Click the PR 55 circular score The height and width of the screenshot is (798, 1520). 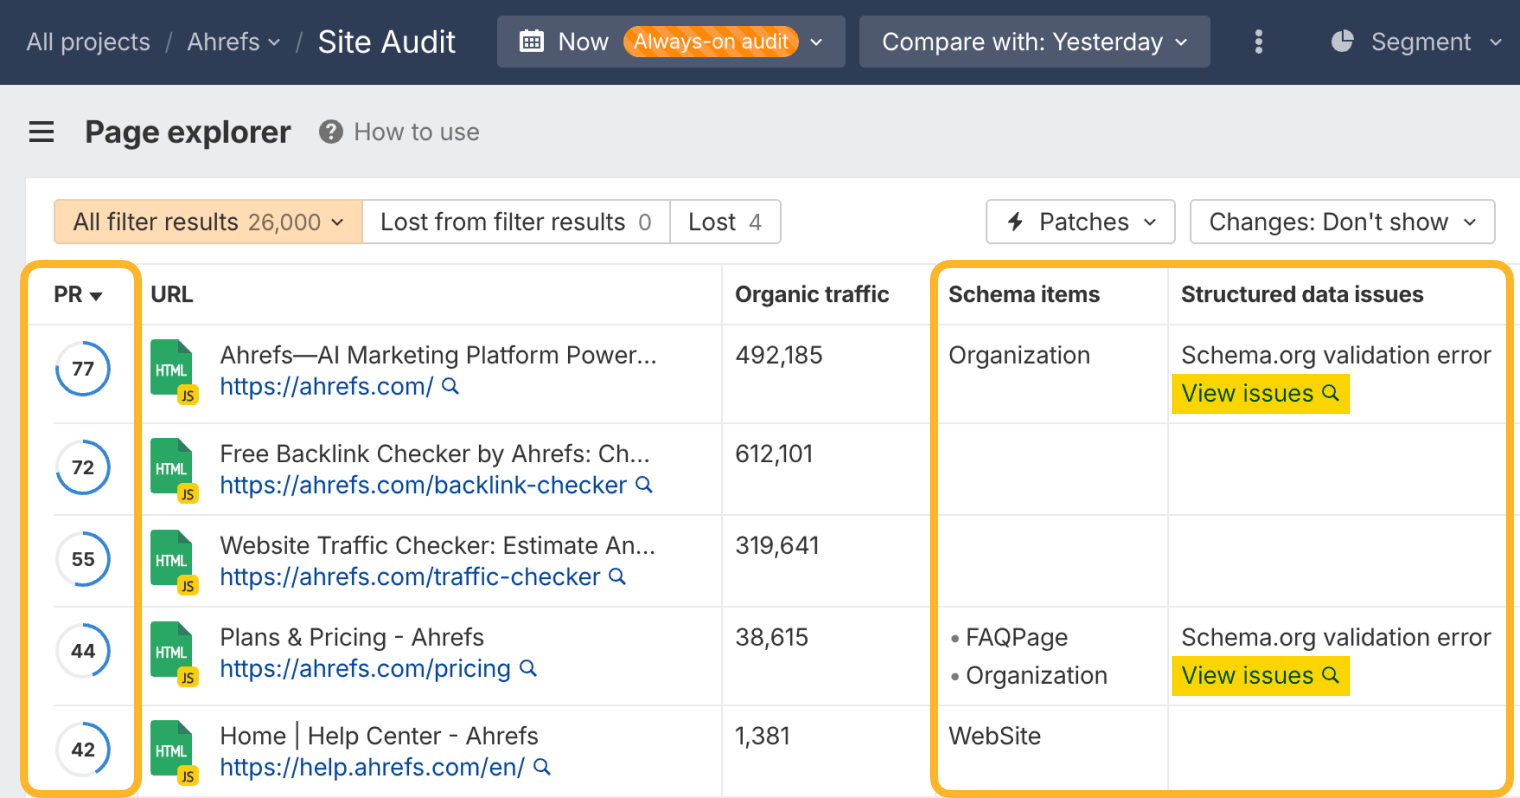coord(83,559)
